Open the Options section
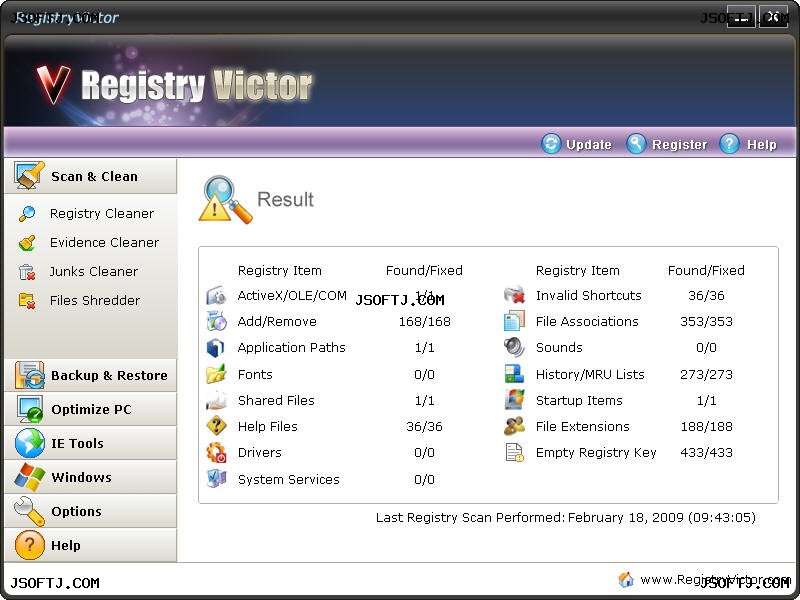 pyautogui.click(x=90, y=511)
